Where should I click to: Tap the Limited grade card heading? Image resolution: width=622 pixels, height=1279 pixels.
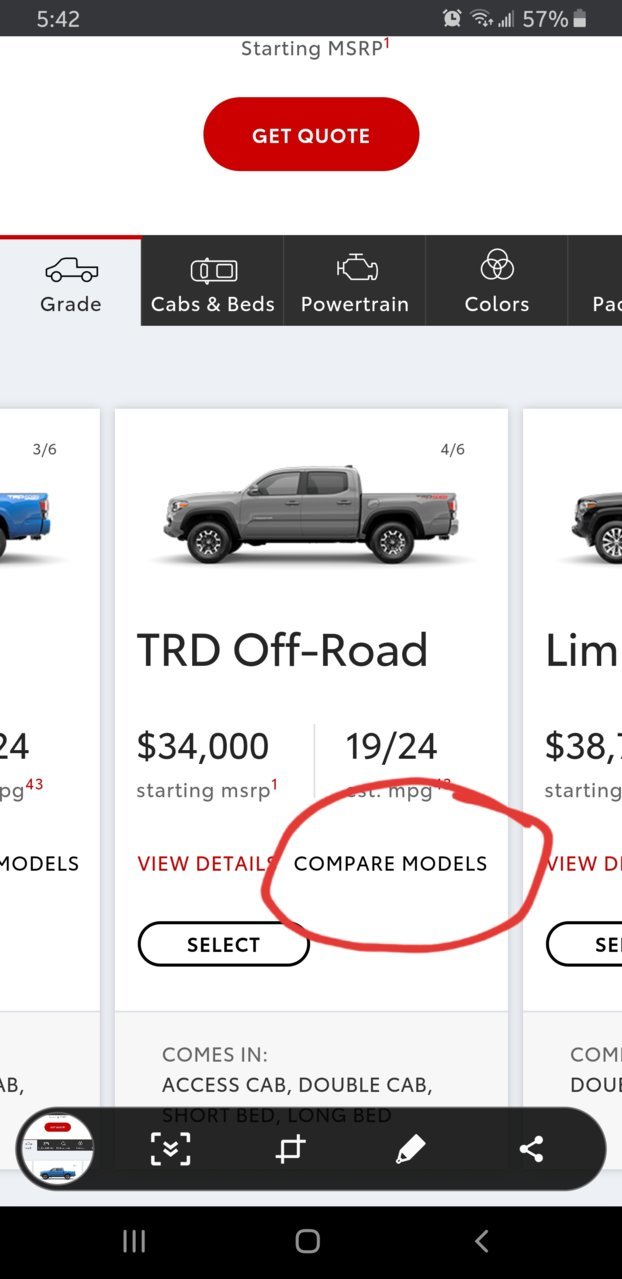[583, 651]
